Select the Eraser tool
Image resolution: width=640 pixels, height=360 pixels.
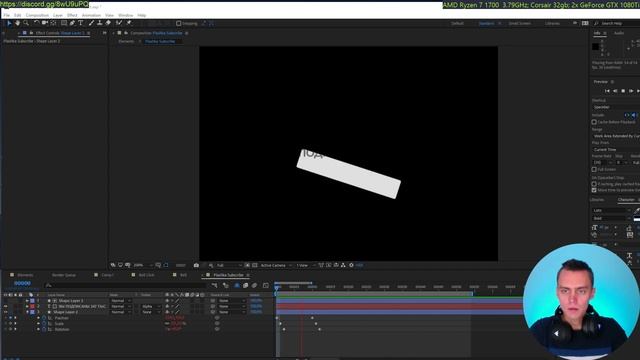click(x=108, y=23)
